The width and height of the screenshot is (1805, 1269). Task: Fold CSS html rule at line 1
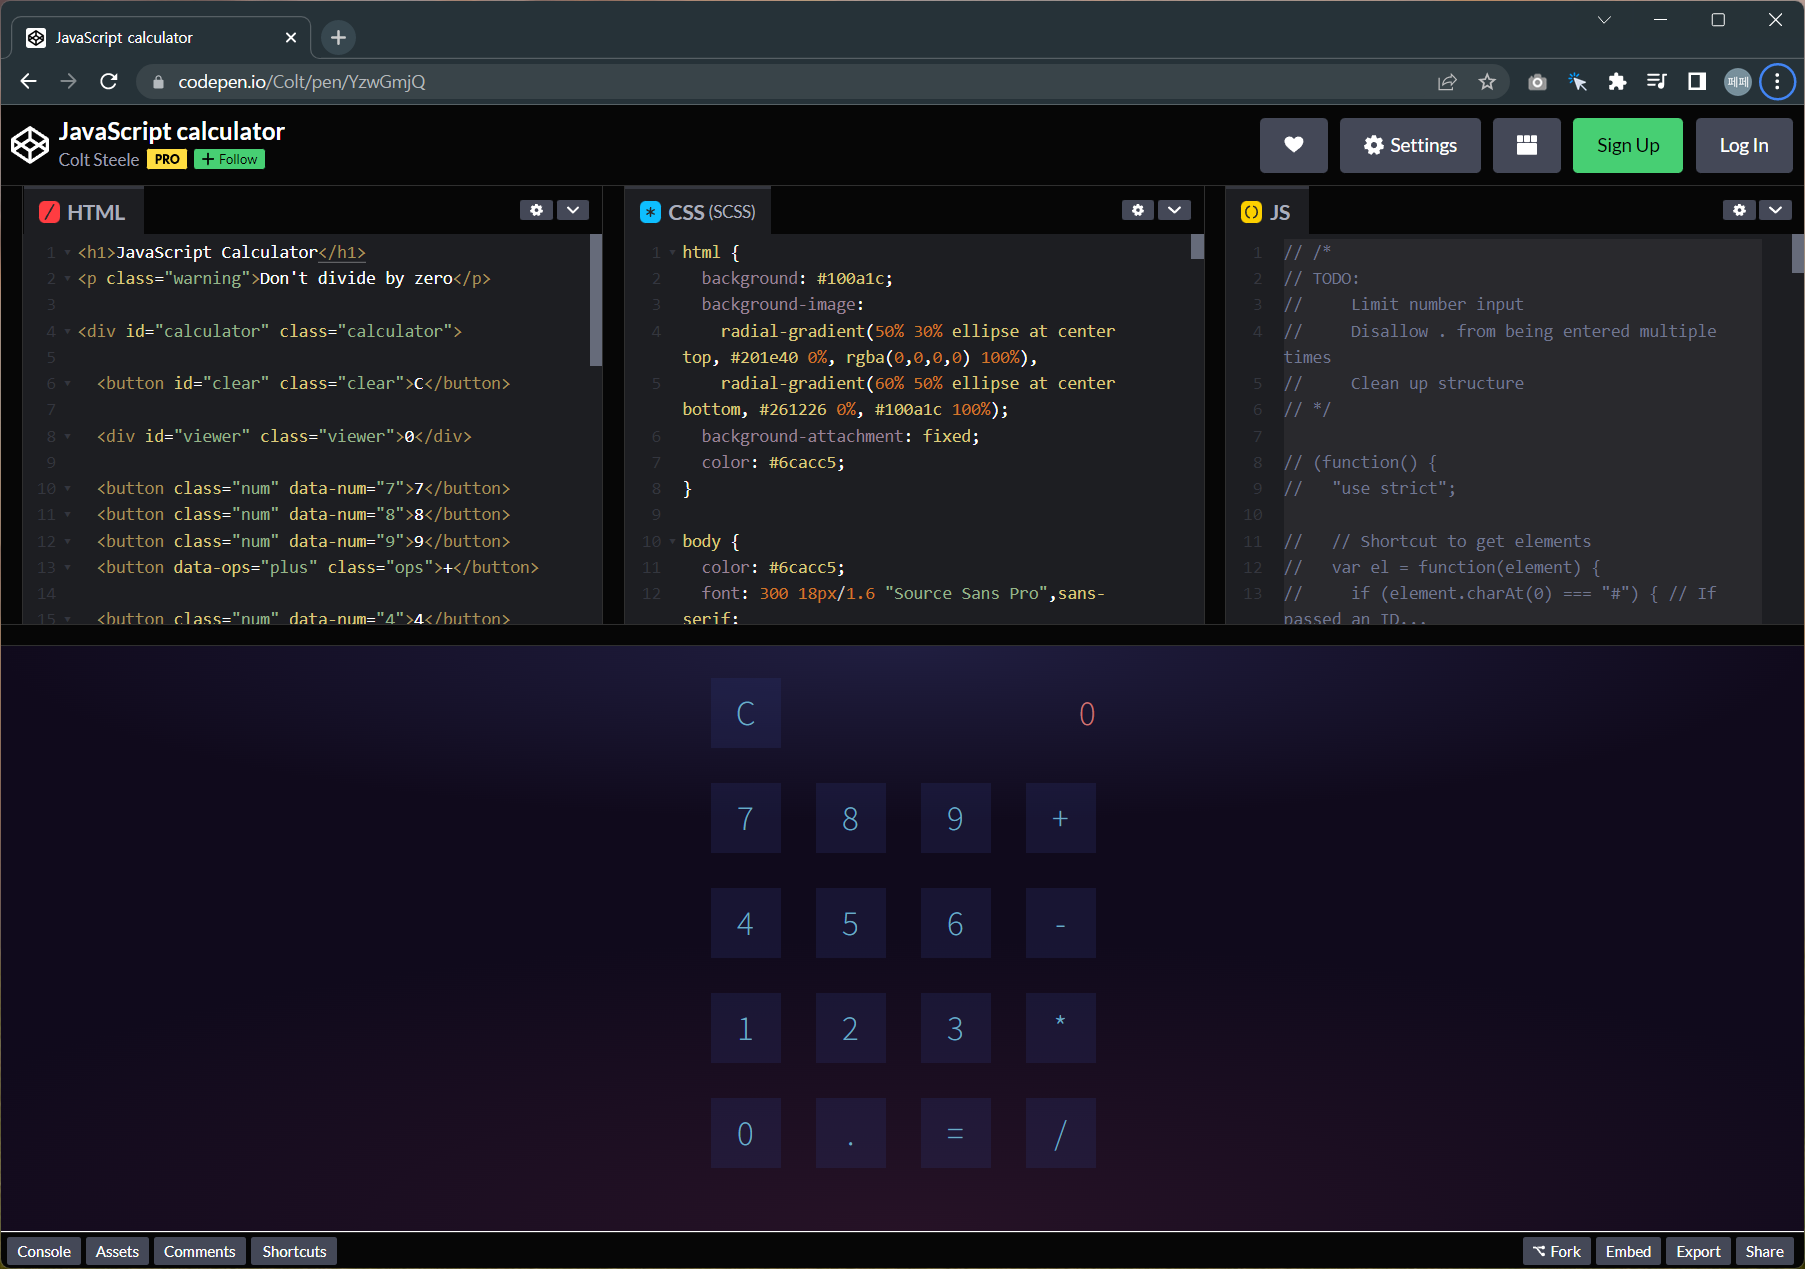coord(672,253)
